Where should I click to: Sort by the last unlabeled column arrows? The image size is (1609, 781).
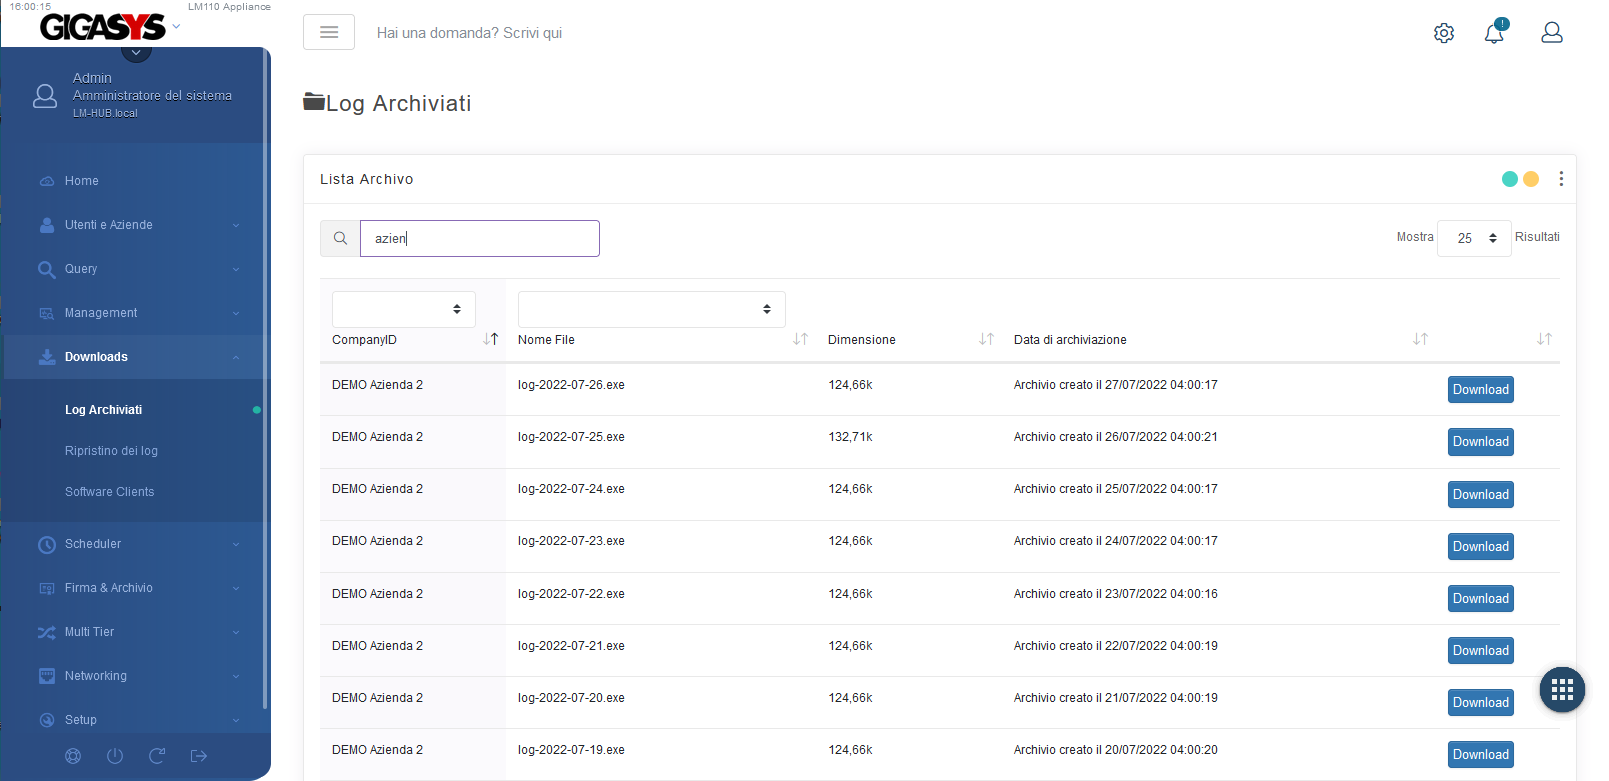click(x=1544, y=339)
